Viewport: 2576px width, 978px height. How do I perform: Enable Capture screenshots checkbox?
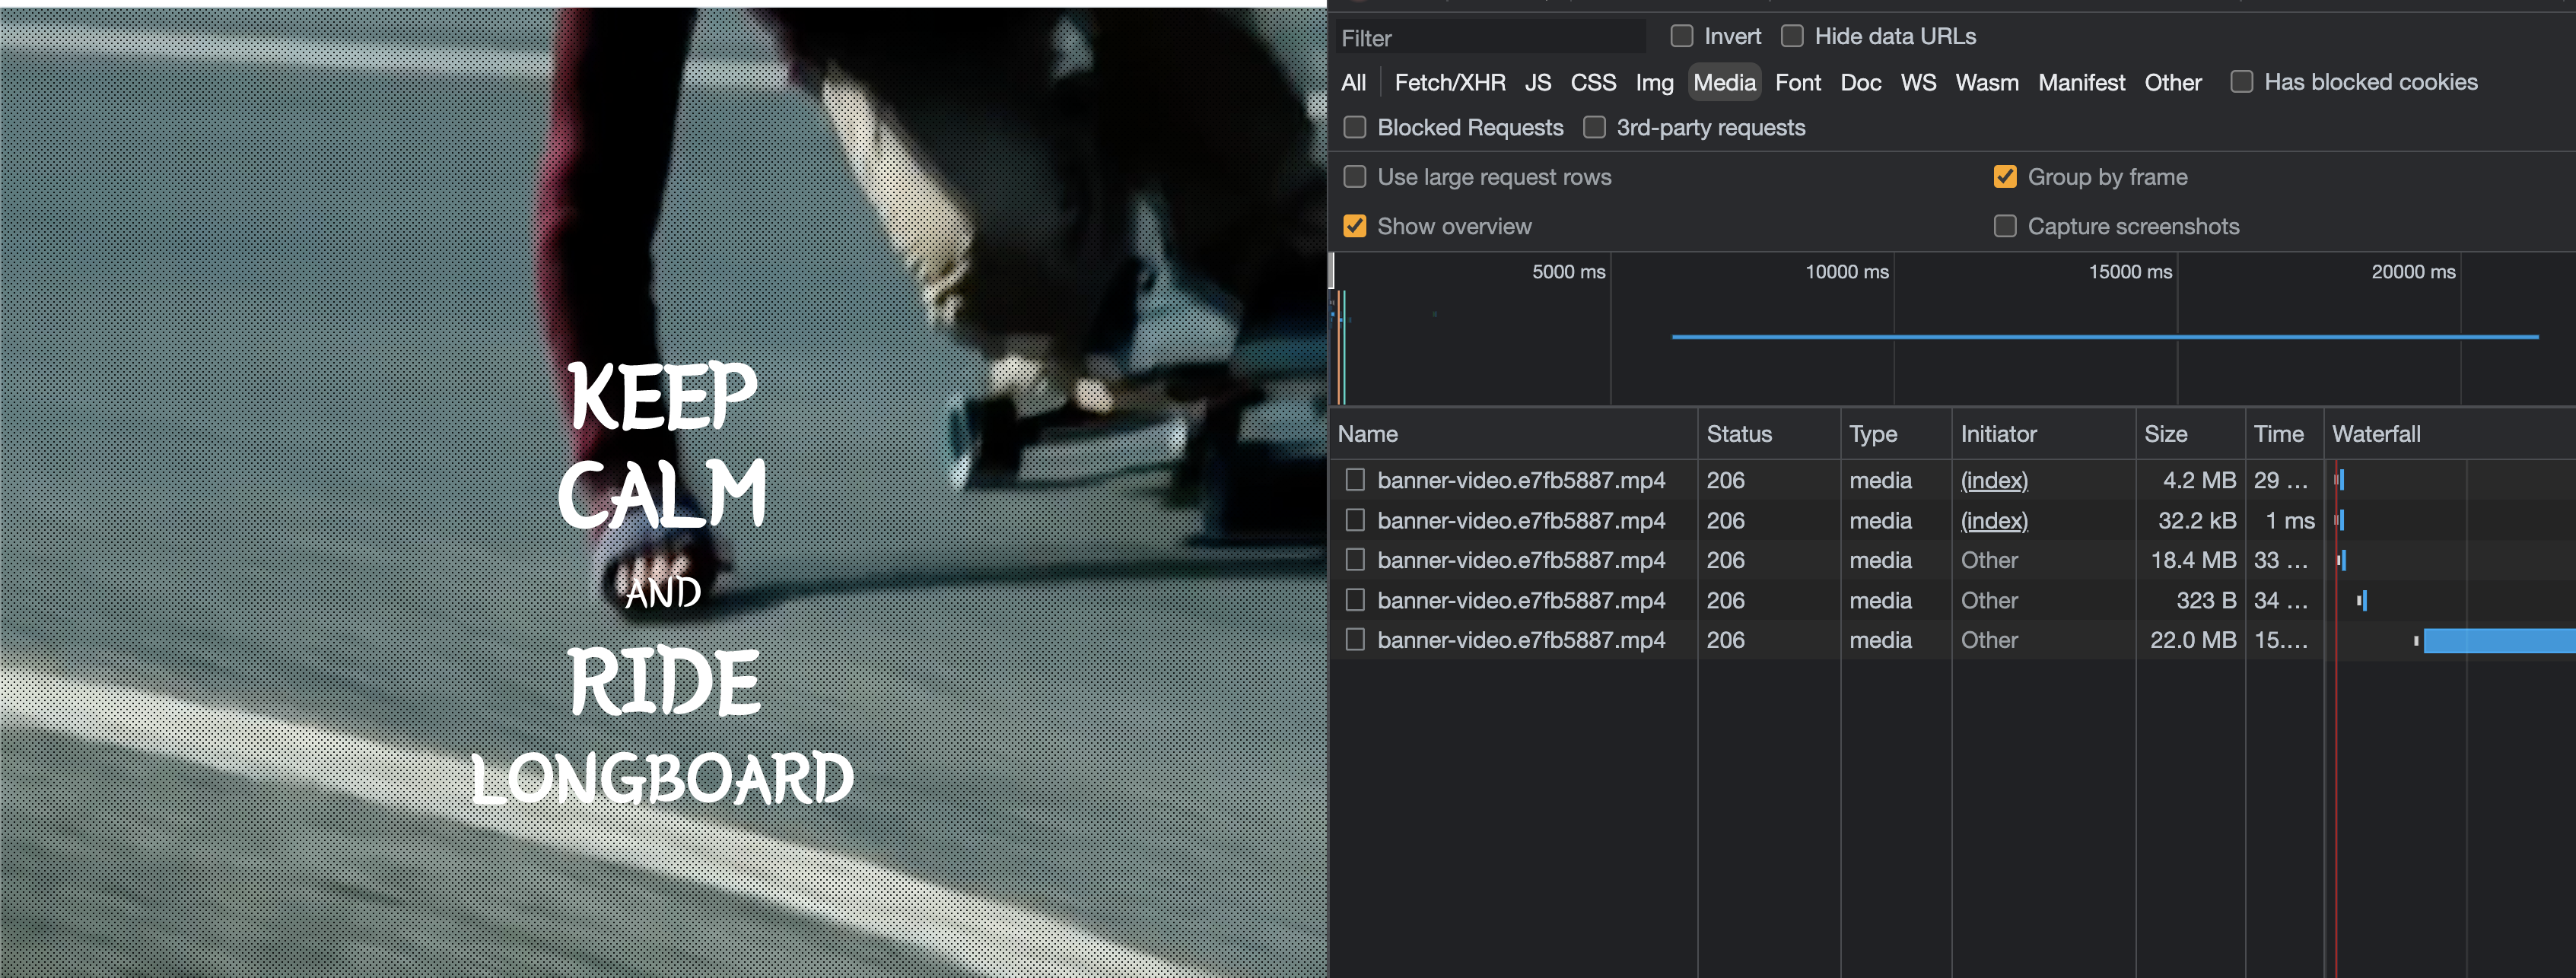[x=2004, y=226]
